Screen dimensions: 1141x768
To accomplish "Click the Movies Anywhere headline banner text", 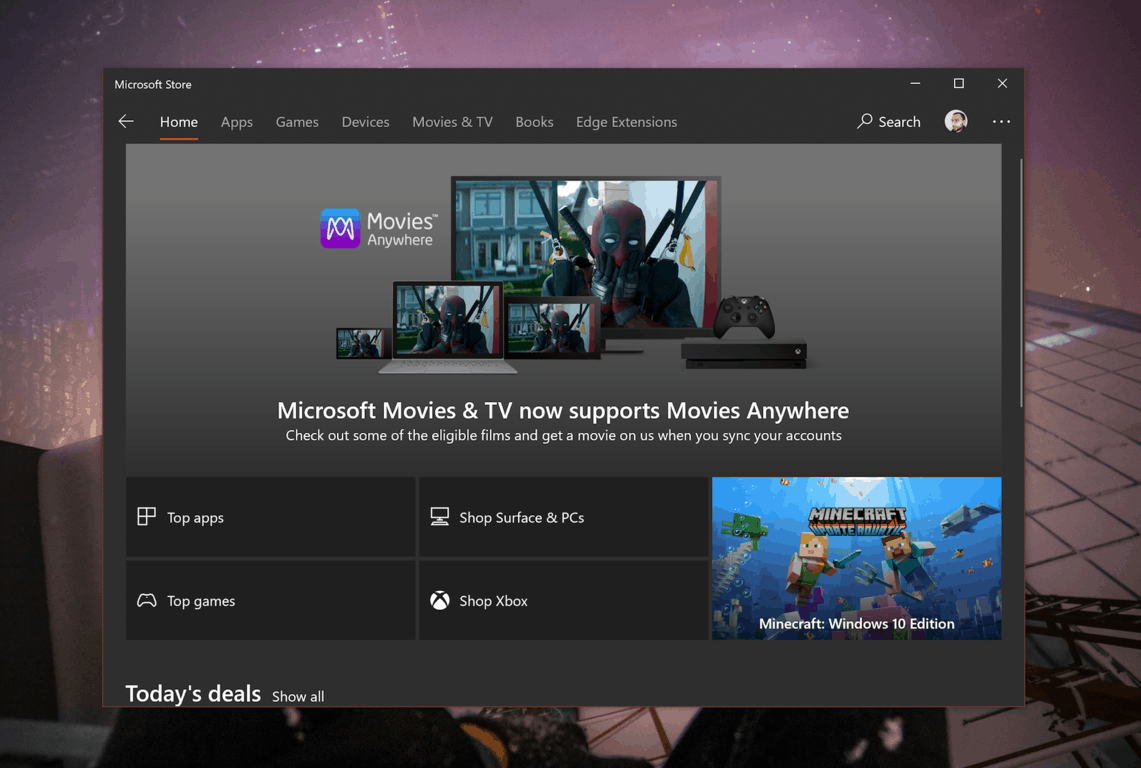I will (x=563, y=410).
